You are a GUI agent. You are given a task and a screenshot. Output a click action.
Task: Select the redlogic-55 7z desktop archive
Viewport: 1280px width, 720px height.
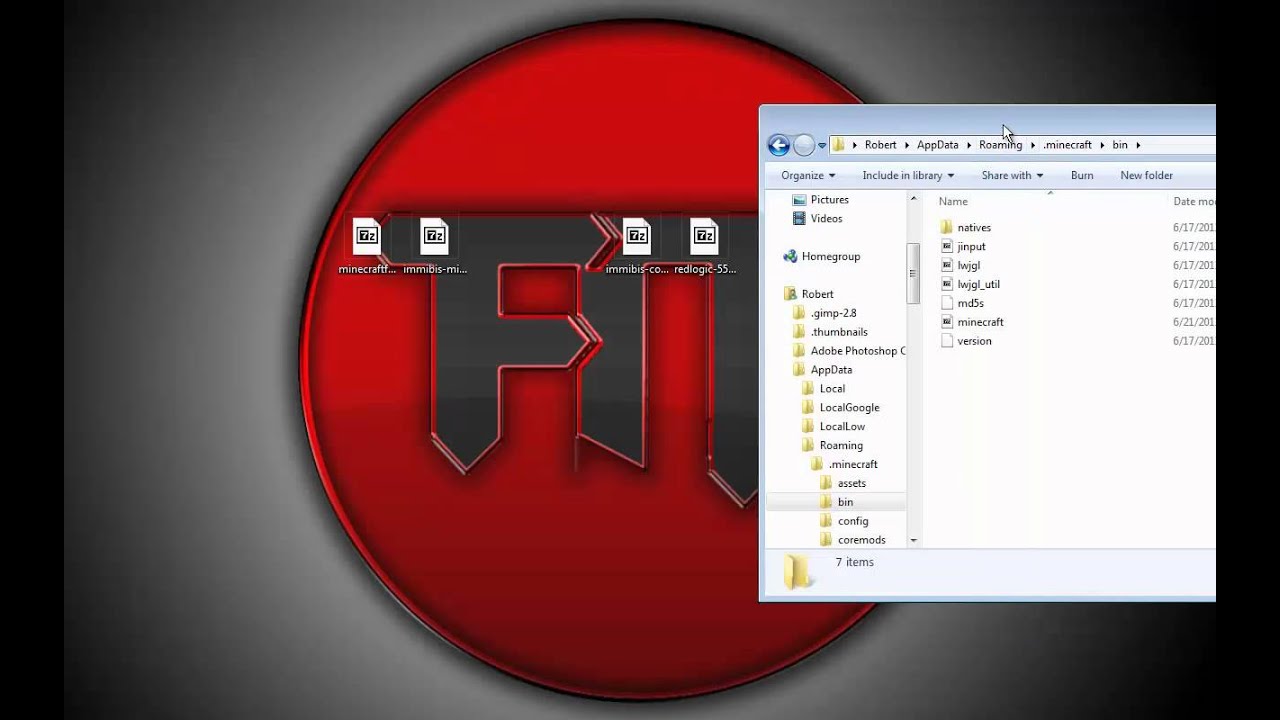[705, 247]
